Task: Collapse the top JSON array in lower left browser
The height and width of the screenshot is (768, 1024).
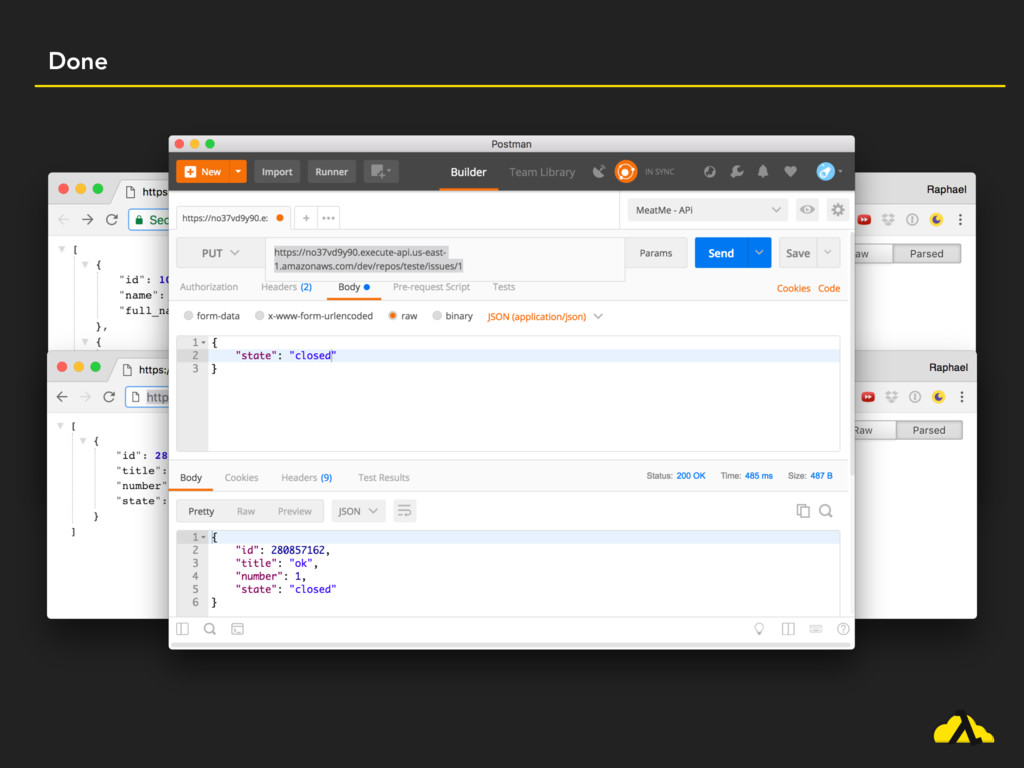Action: tap(61, 426)
